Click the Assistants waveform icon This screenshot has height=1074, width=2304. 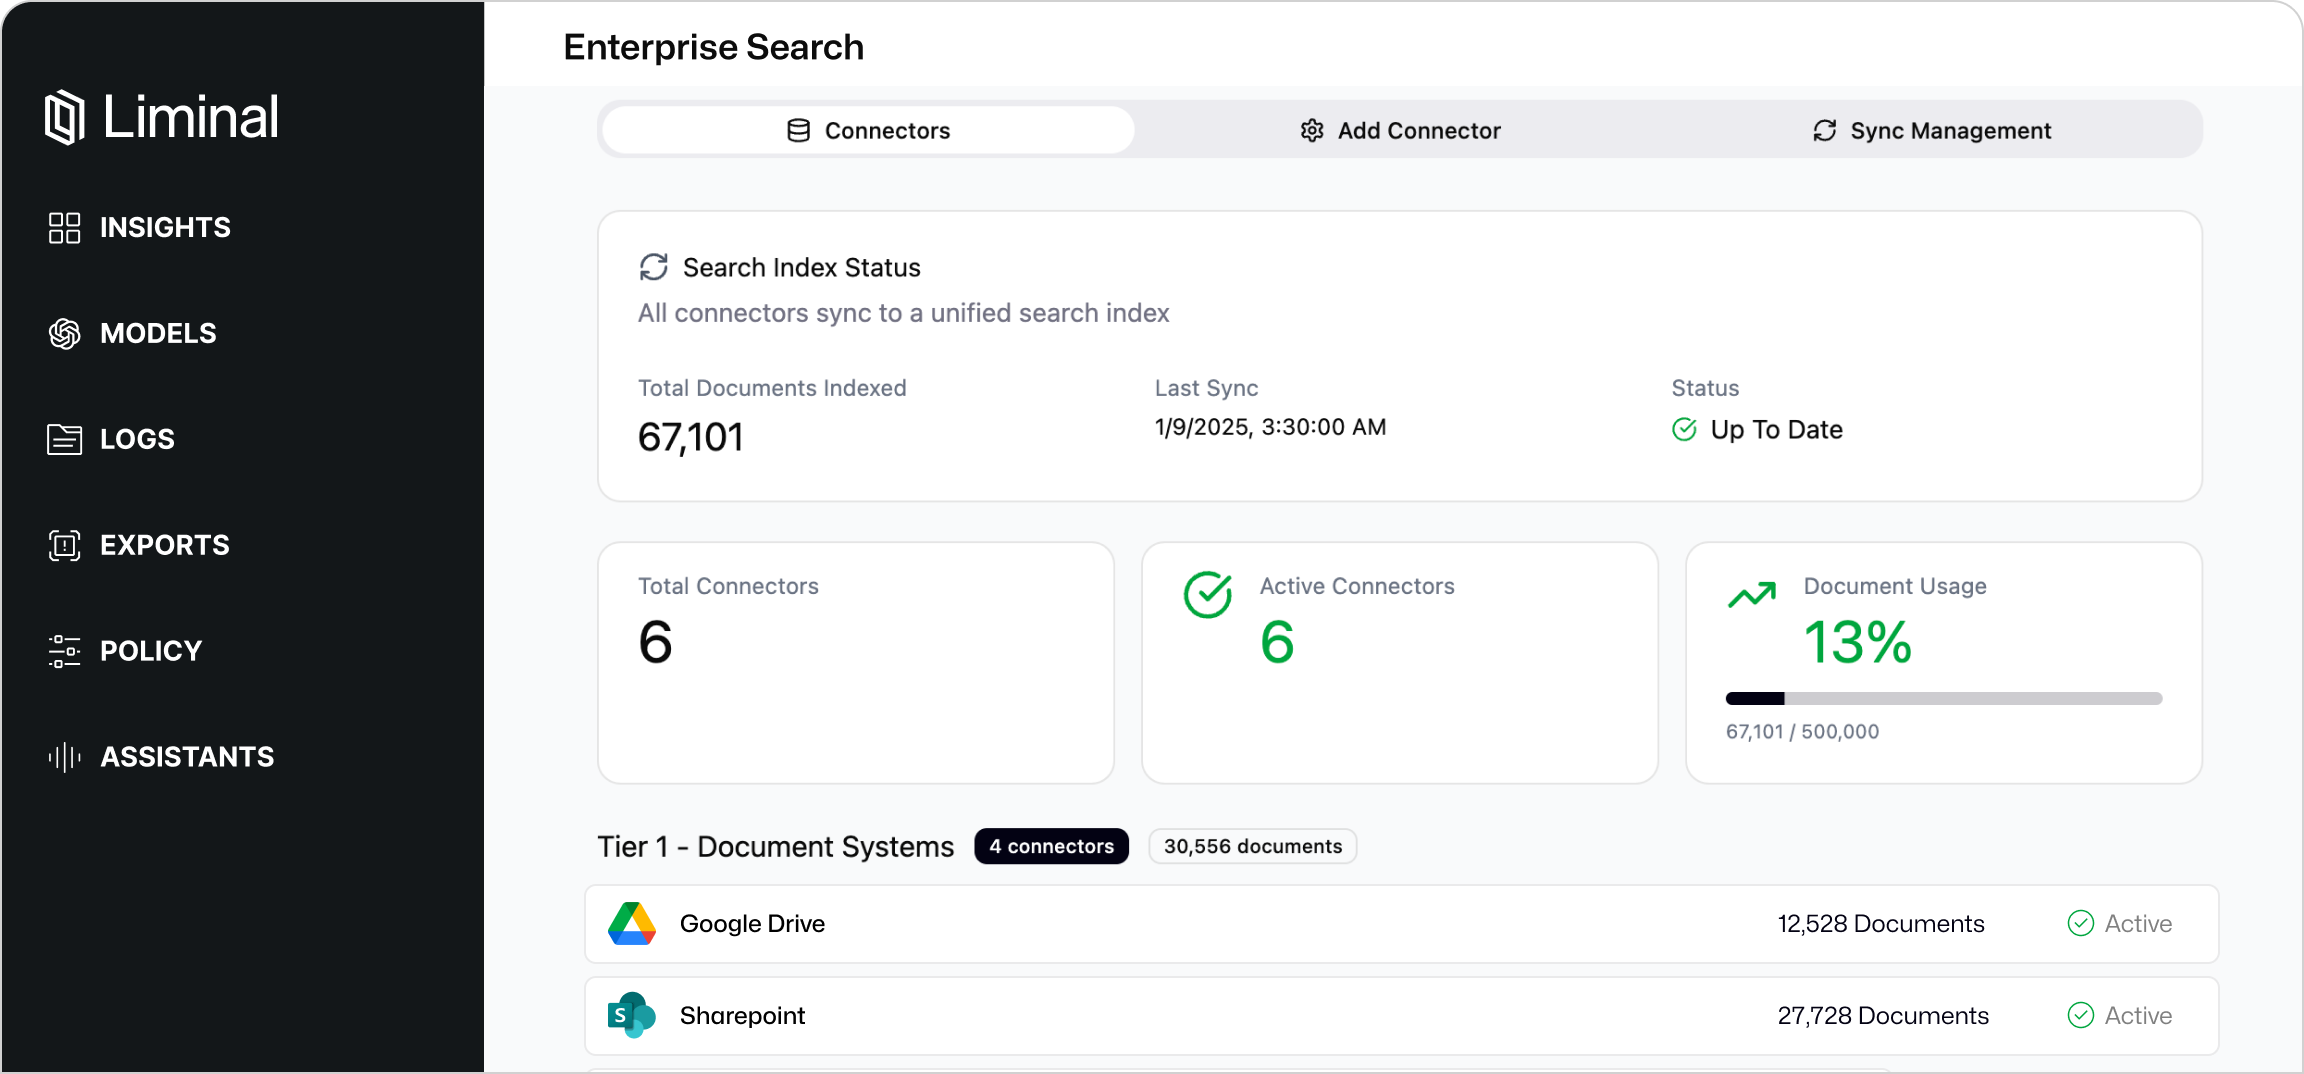click(64, 757)
